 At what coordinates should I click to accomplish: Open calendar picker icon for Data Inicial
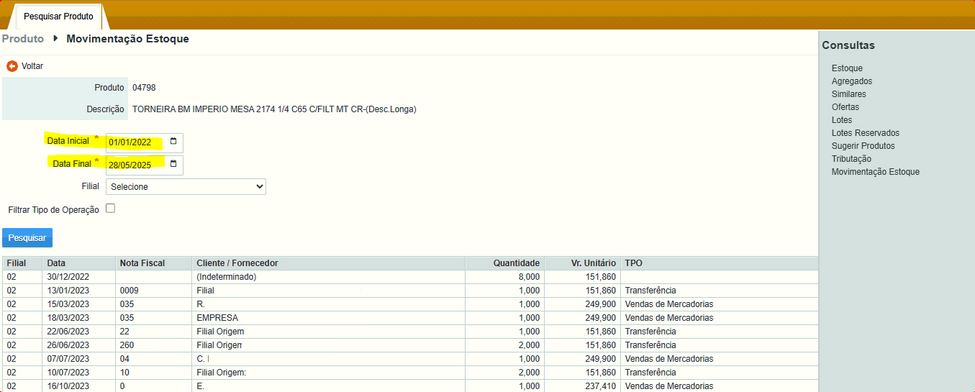173,141
